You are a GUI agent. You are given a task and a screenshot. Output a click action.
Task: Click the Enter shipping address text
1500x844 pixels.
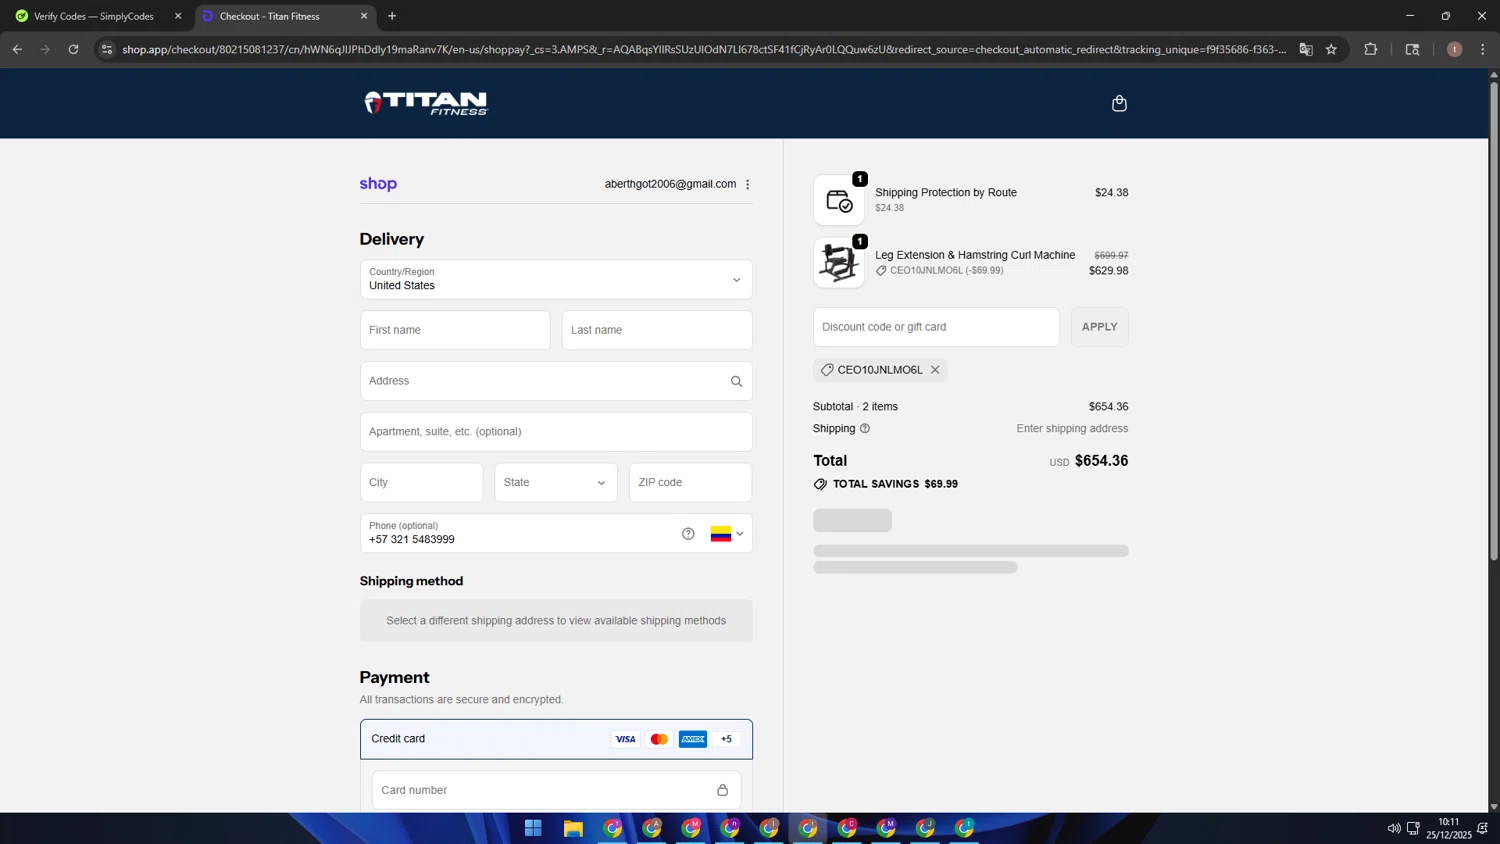1072,429
